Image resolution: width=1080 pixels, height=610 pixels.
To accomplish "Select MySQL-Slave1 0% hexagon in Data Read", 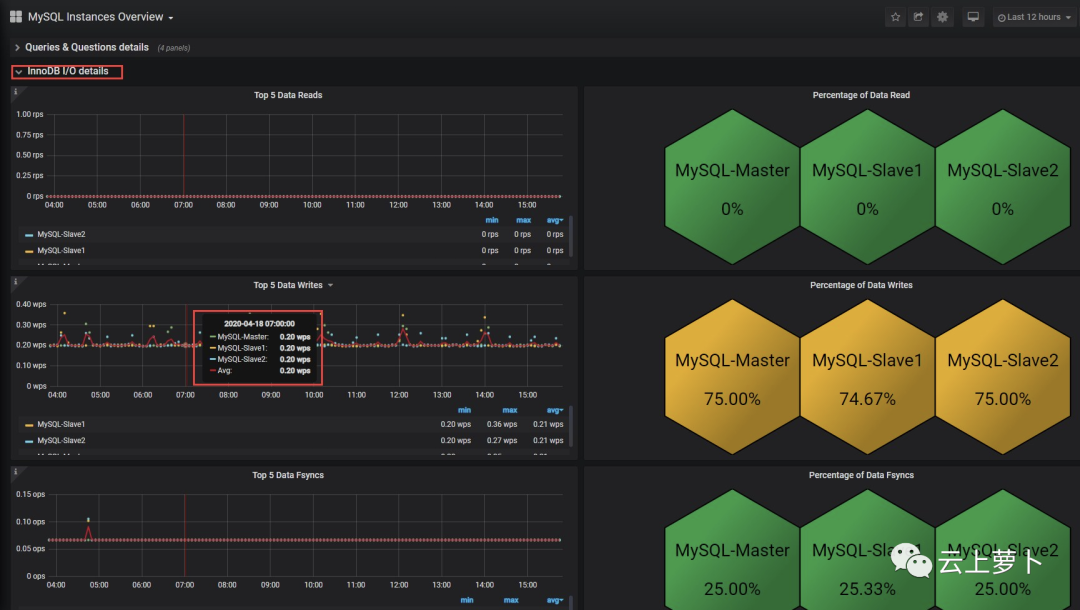I will click(x=867, y=187).
